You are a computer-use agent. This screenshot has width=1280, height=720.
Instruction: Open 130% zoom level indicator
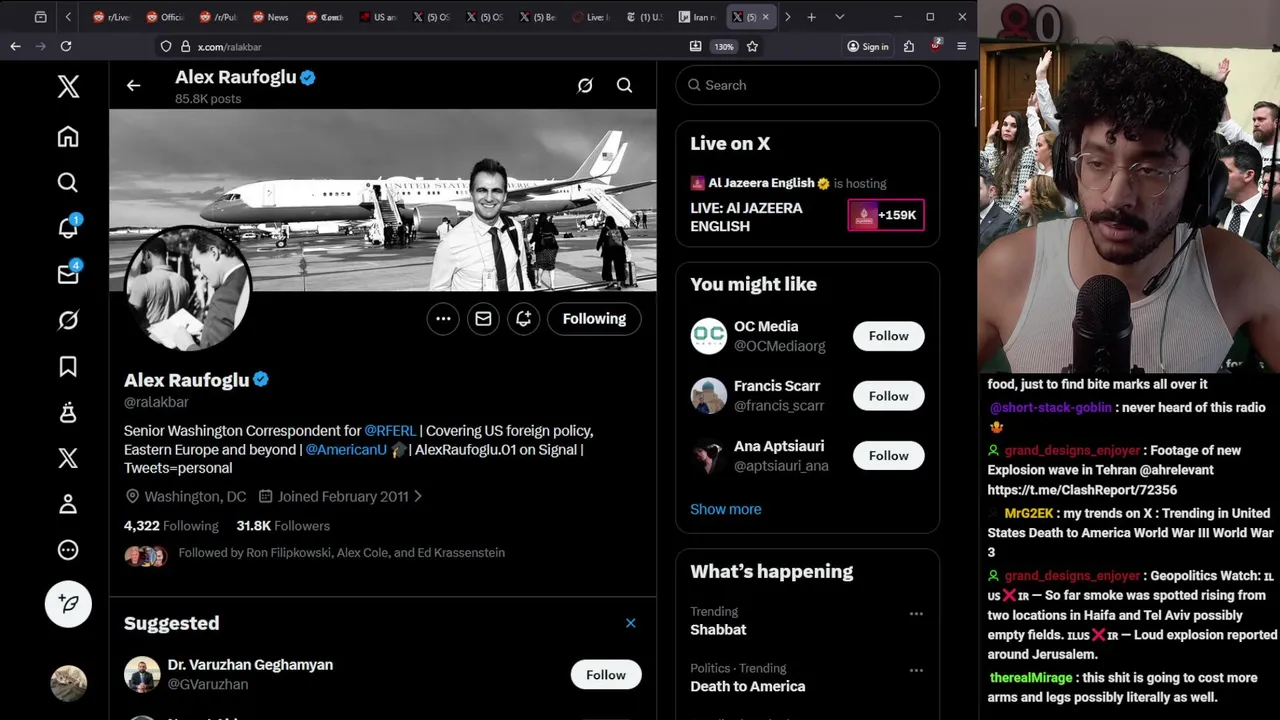pos(723,46)
